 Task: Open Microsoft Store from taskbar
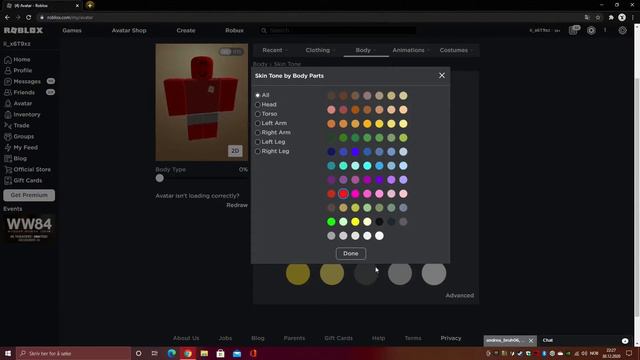pos(220,353)
